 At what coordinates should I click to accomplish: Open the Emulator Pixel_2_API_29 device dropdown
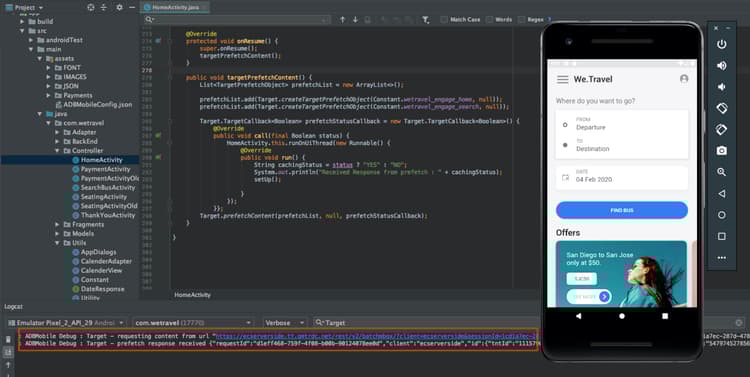66,323
